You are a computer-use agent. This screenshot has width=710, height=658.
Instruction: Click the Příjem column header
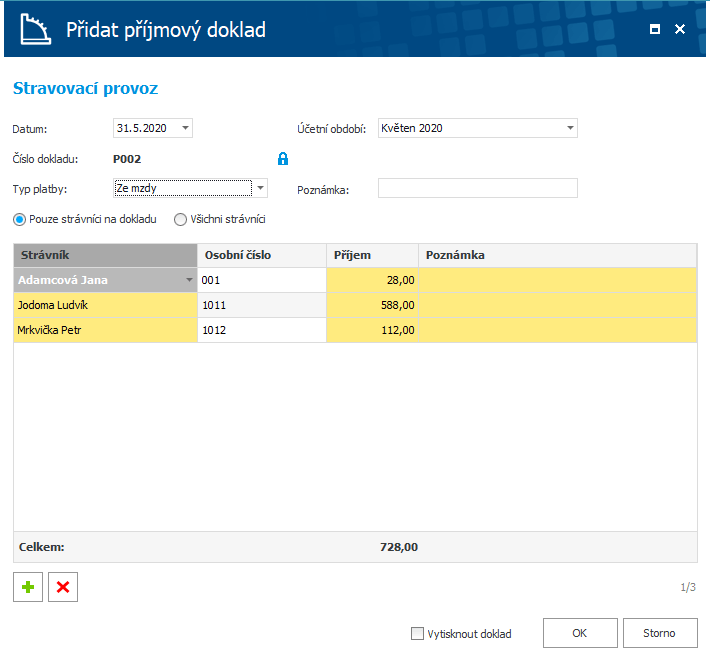pyautogui.click(x=372, y=255)
